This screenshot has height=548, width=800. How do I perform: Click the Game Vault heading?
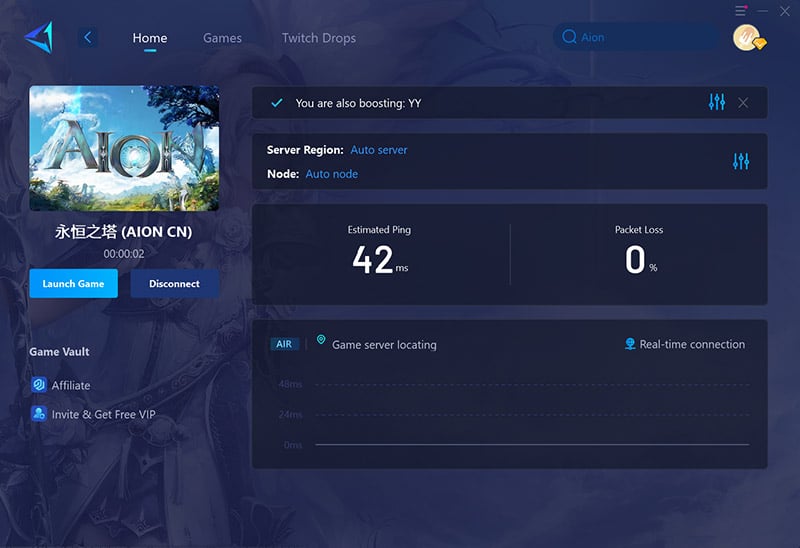pos(59,352)
